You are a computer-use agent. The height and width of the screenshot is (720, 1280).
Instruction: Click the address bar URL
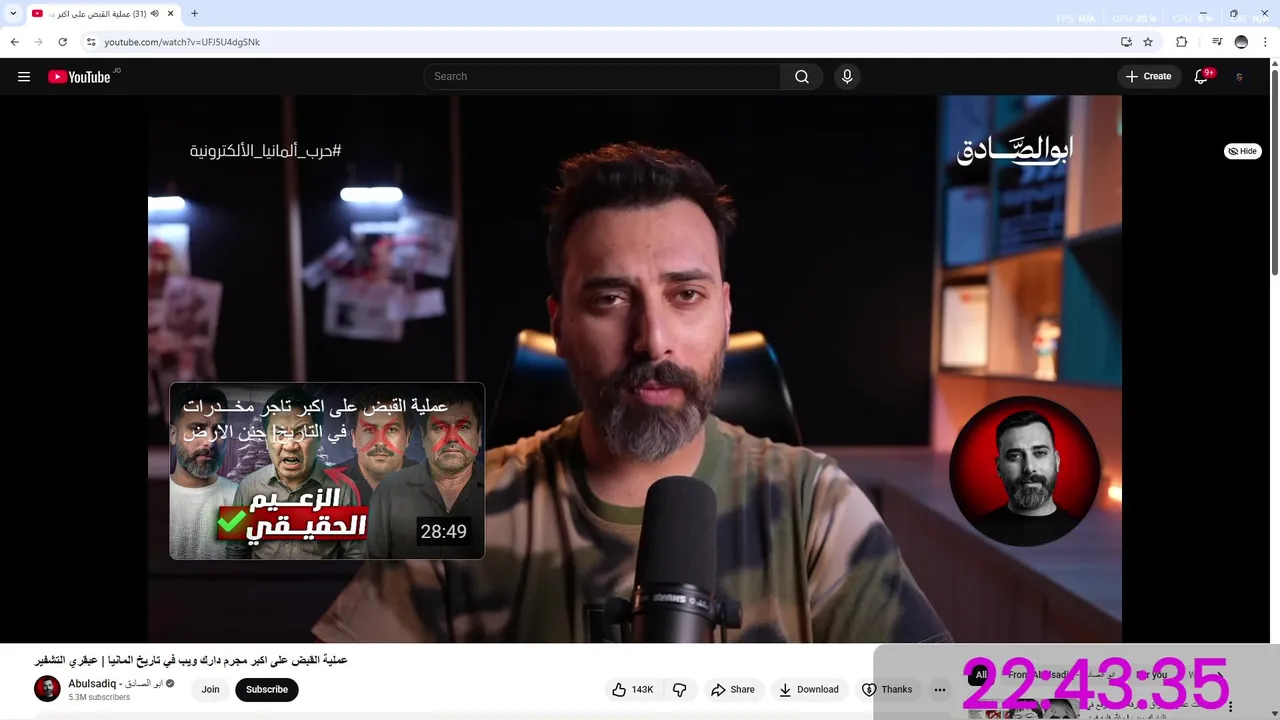click(x=182, y=42)
